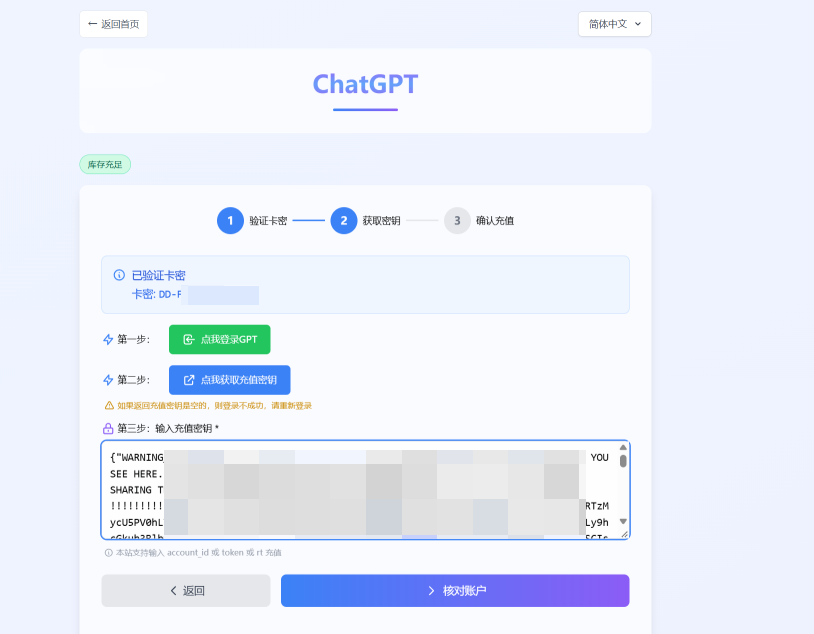Click the 点我获取充值密钥 blue button
This screenshot has width=814, height=634.
229,380
